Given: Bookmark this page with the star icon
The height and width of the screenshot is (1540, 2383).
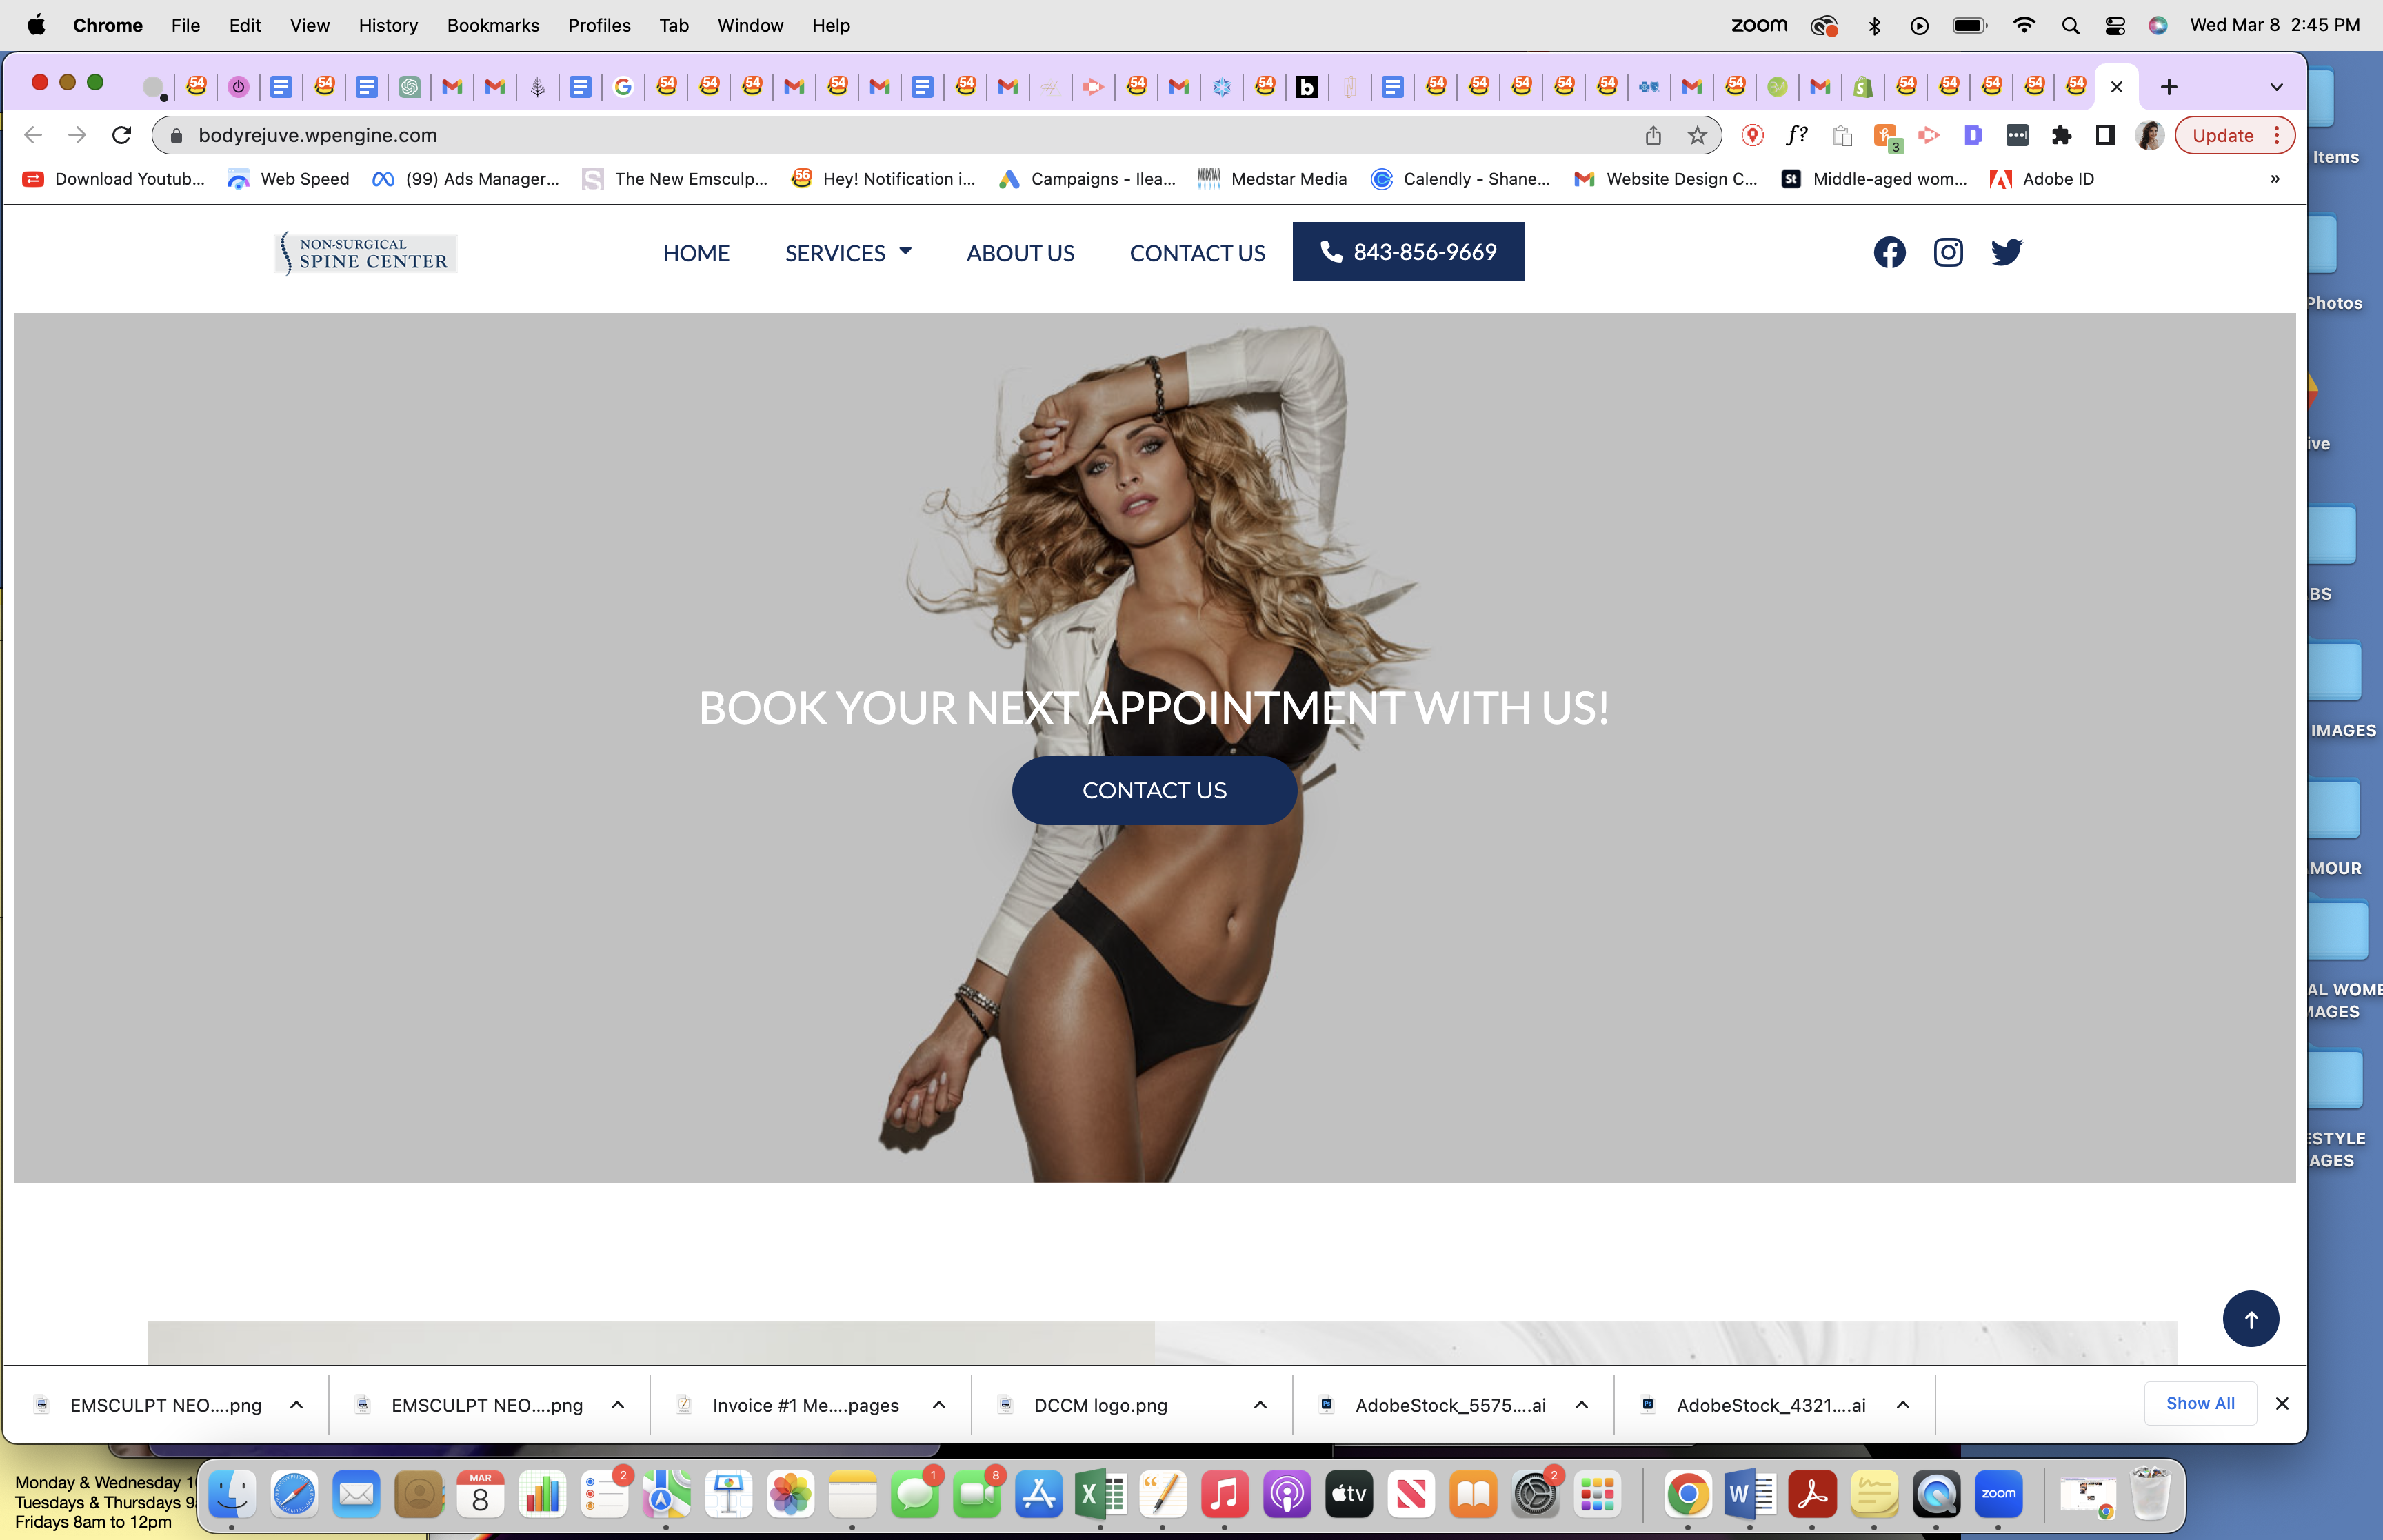Looking at the screenshot, I should coord(1697,135).
